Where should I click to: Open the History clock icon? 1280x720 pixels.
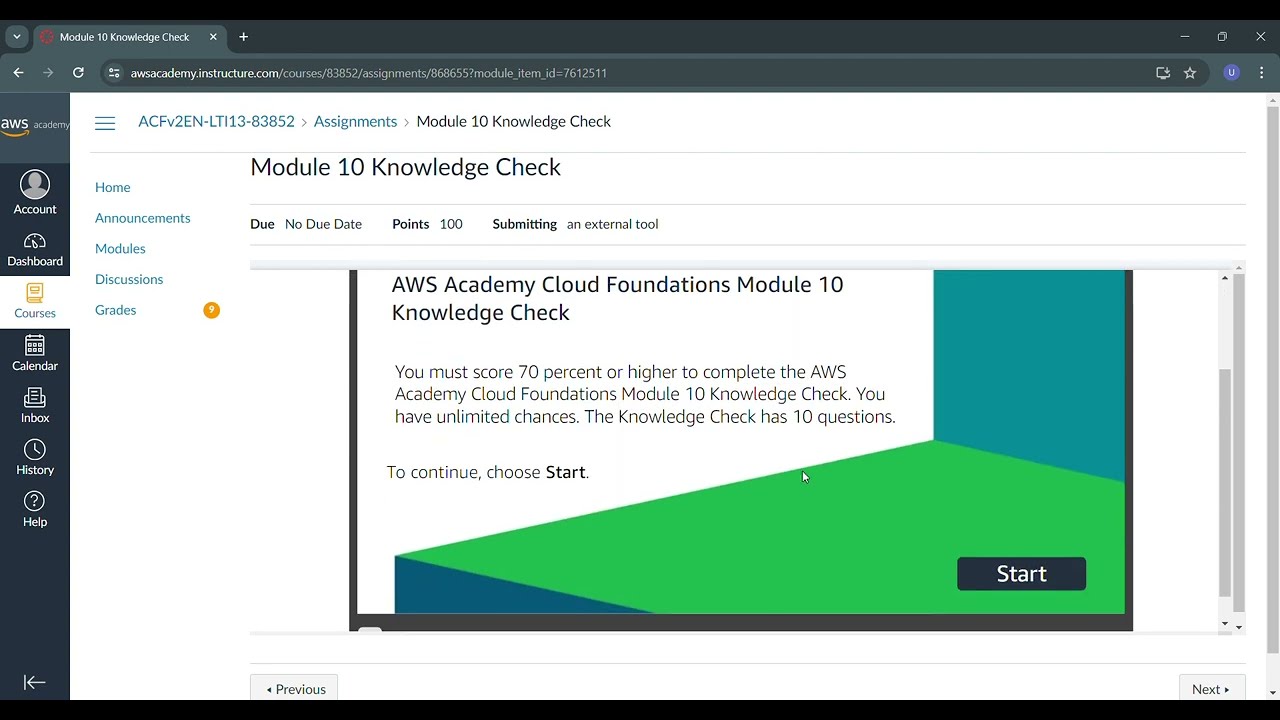pos(35,450)
